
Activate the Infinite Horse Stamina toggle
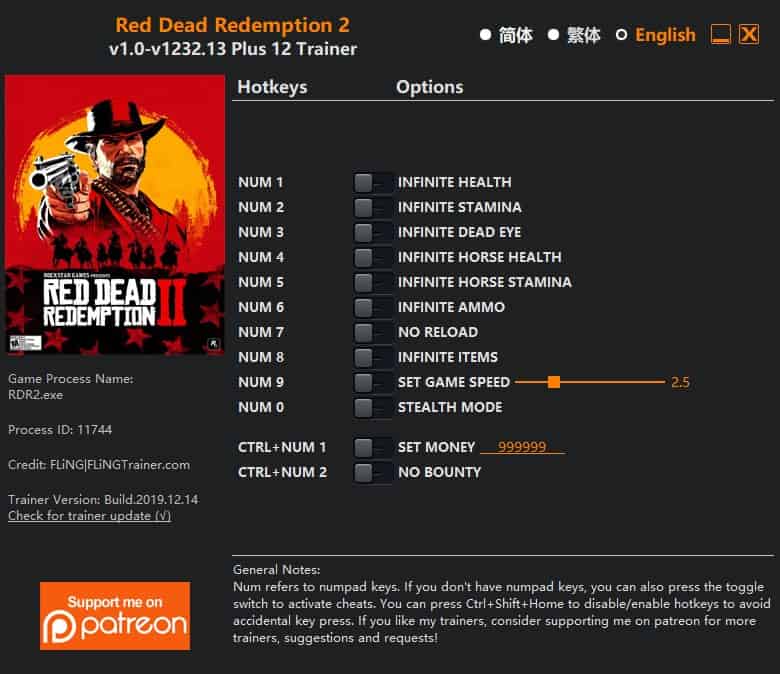tap(372, 283)
